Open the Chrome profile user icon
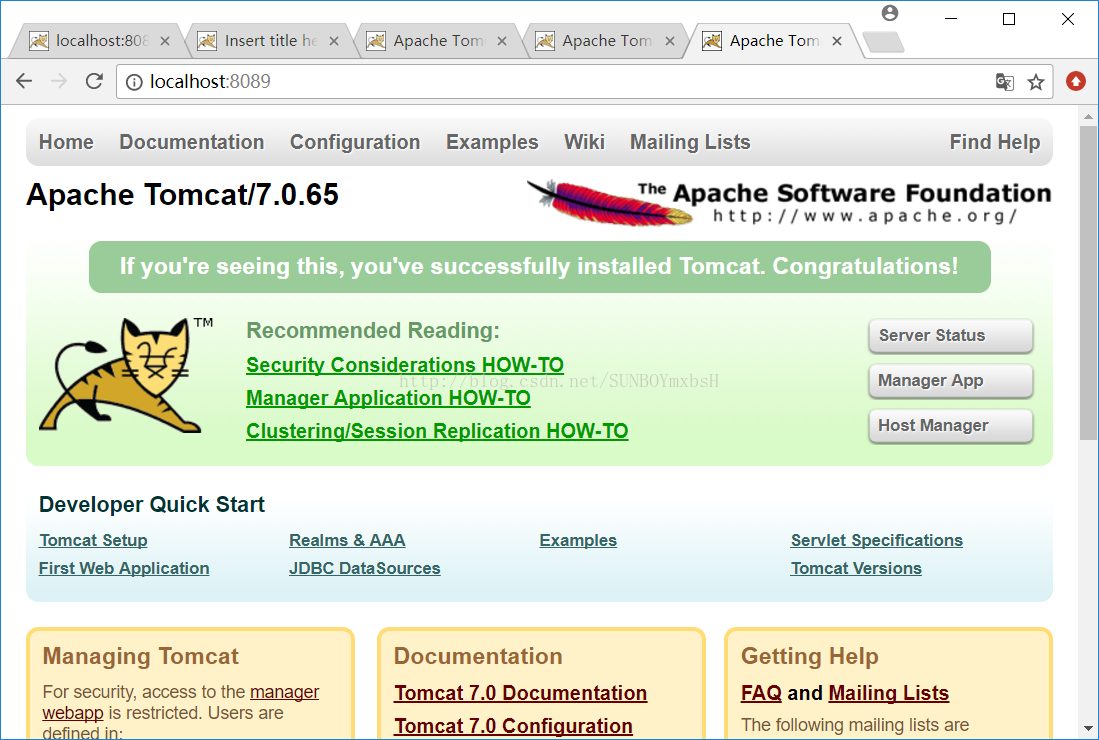1099x740 pixels. pyautogui.click(x=890, y=13)
